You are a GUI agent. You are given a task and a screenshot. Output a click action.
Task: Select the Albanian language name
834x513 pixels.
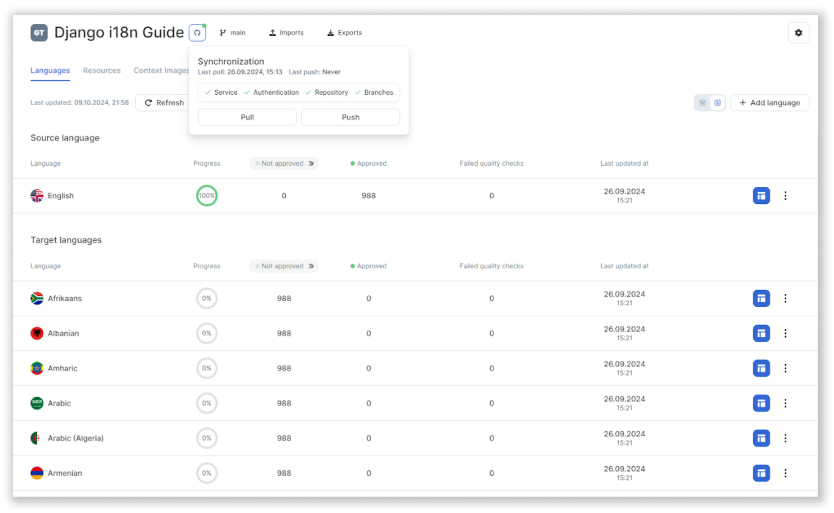[x=63, y=334]
